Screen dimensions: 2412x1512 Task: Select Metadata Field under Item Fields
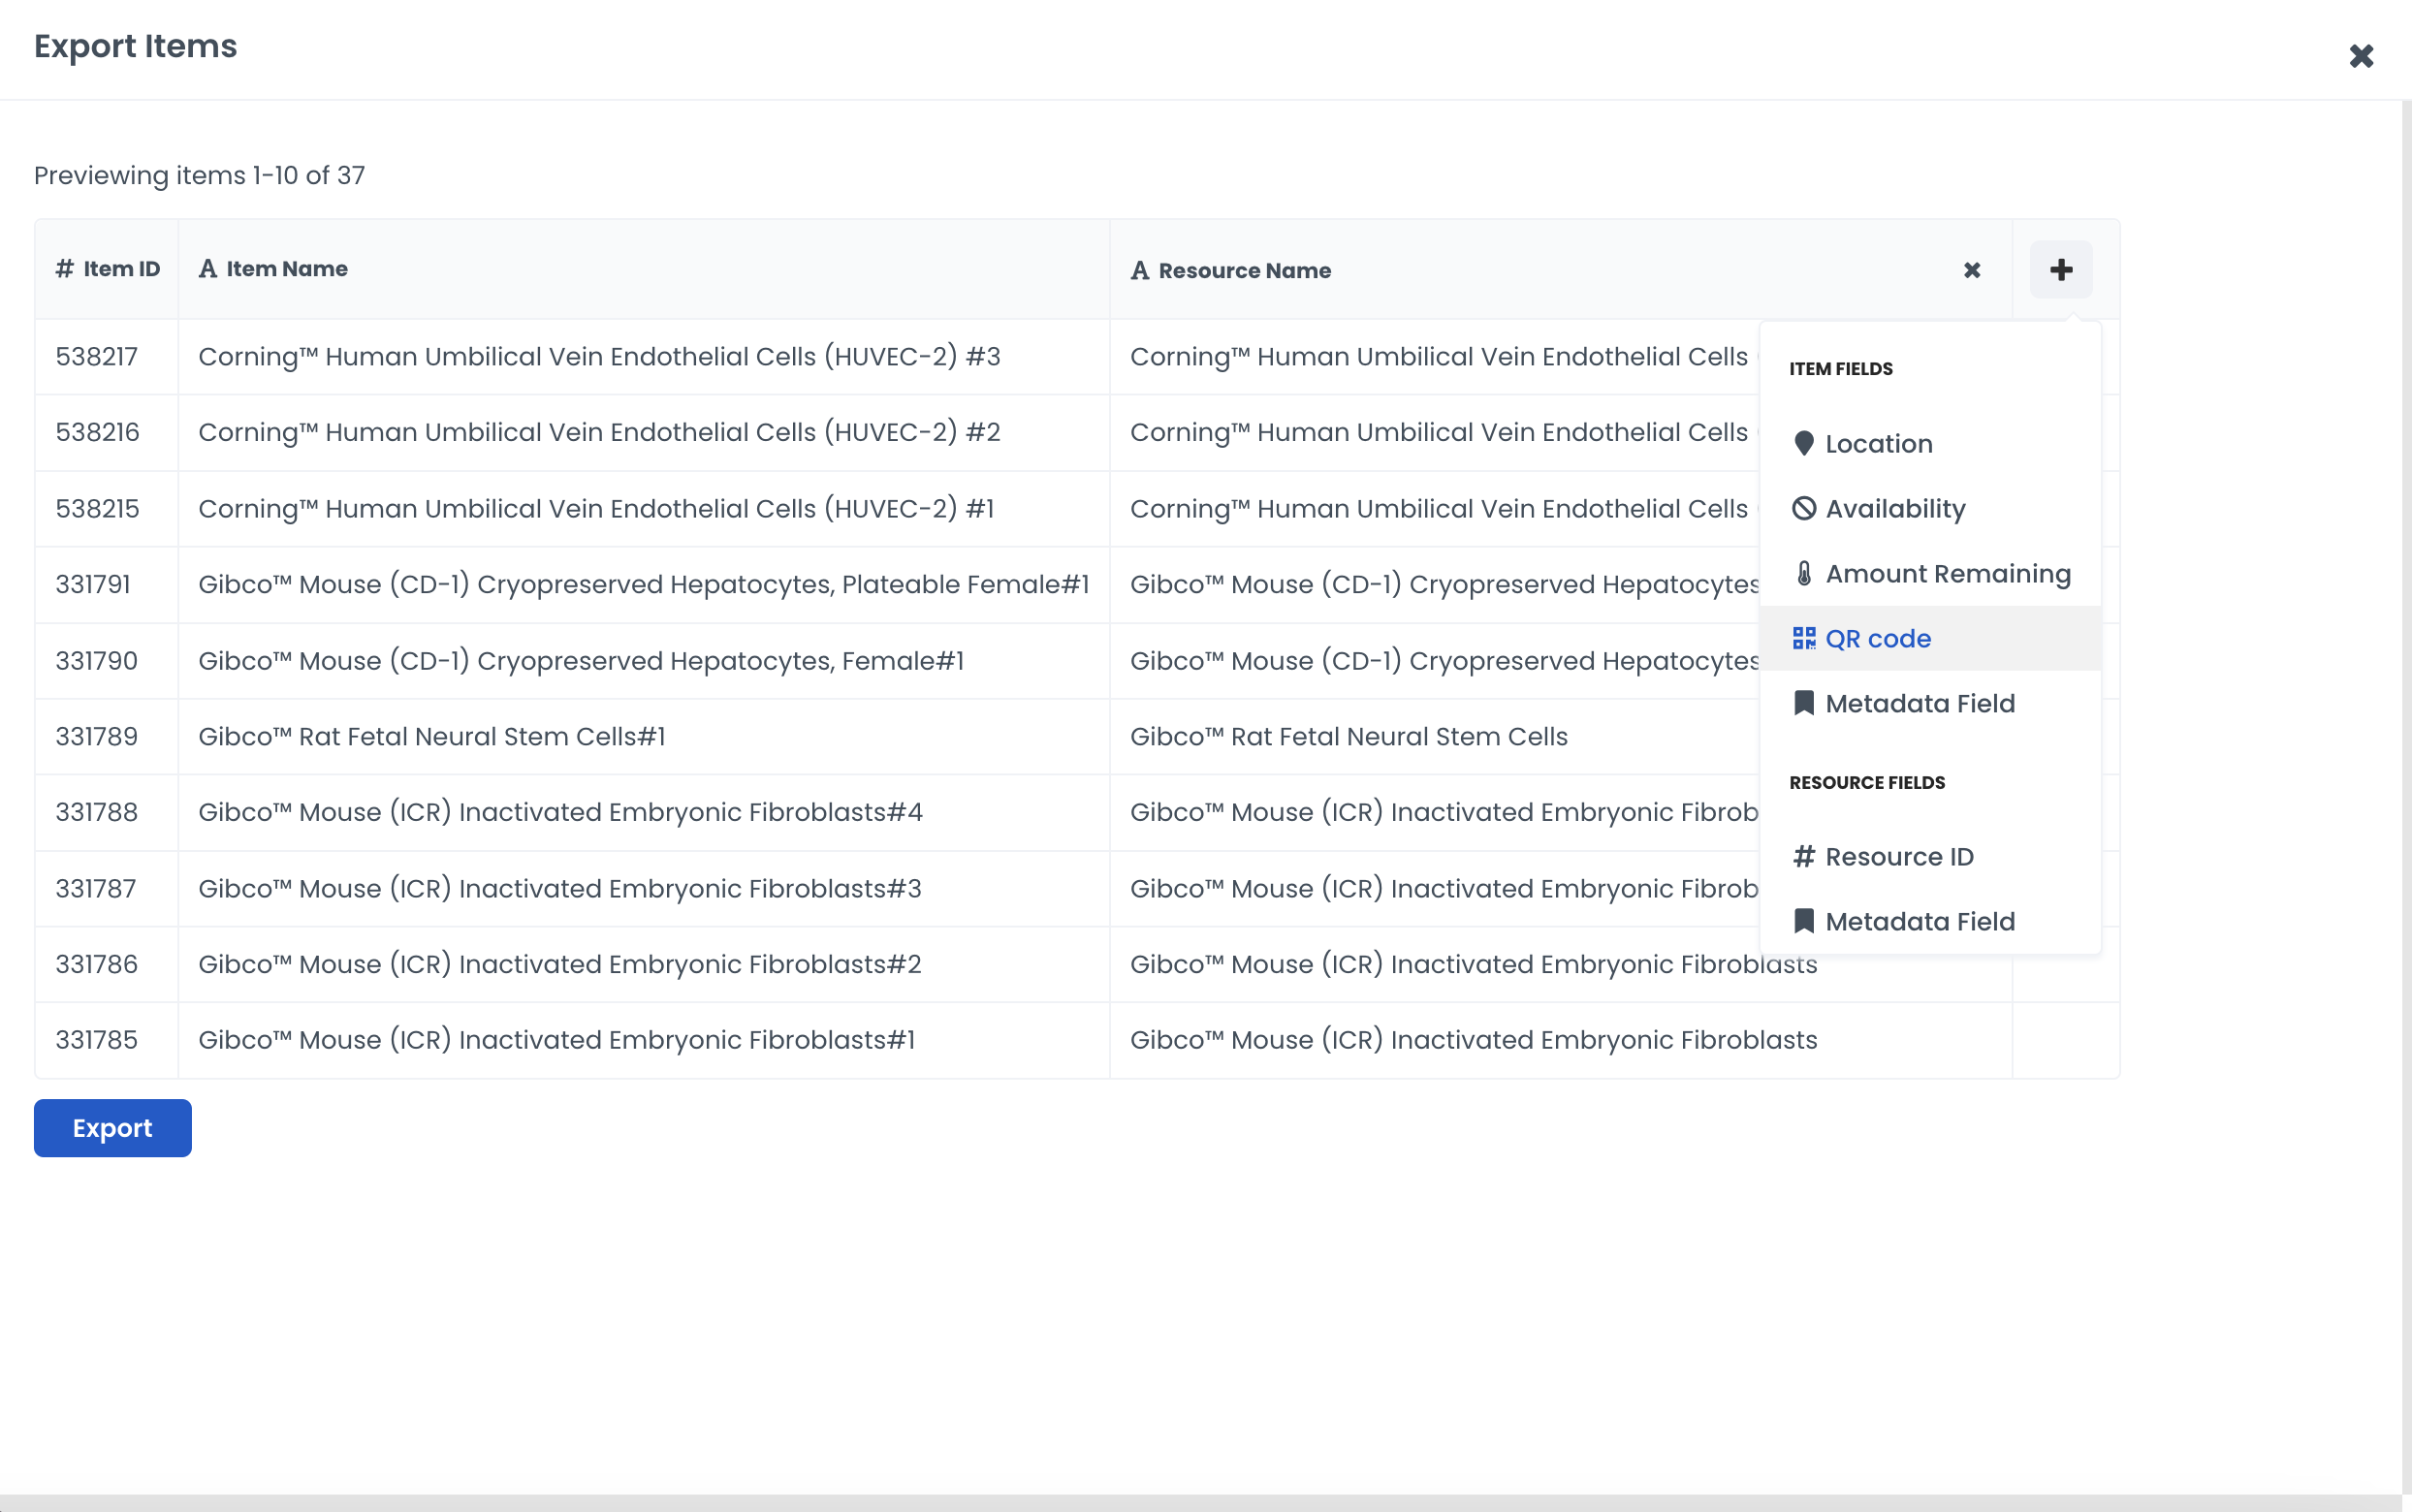click(x=1919, y=704)
